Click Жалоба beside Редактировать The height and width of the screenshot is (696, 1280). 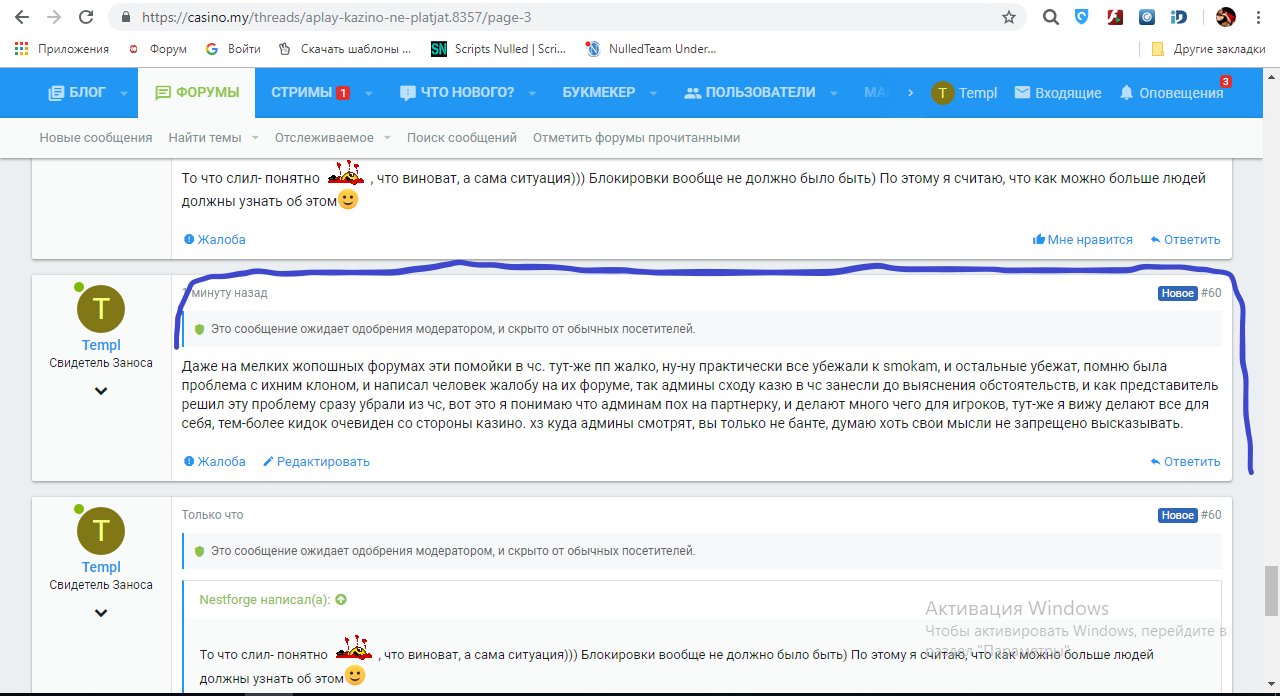click(215, 462)
